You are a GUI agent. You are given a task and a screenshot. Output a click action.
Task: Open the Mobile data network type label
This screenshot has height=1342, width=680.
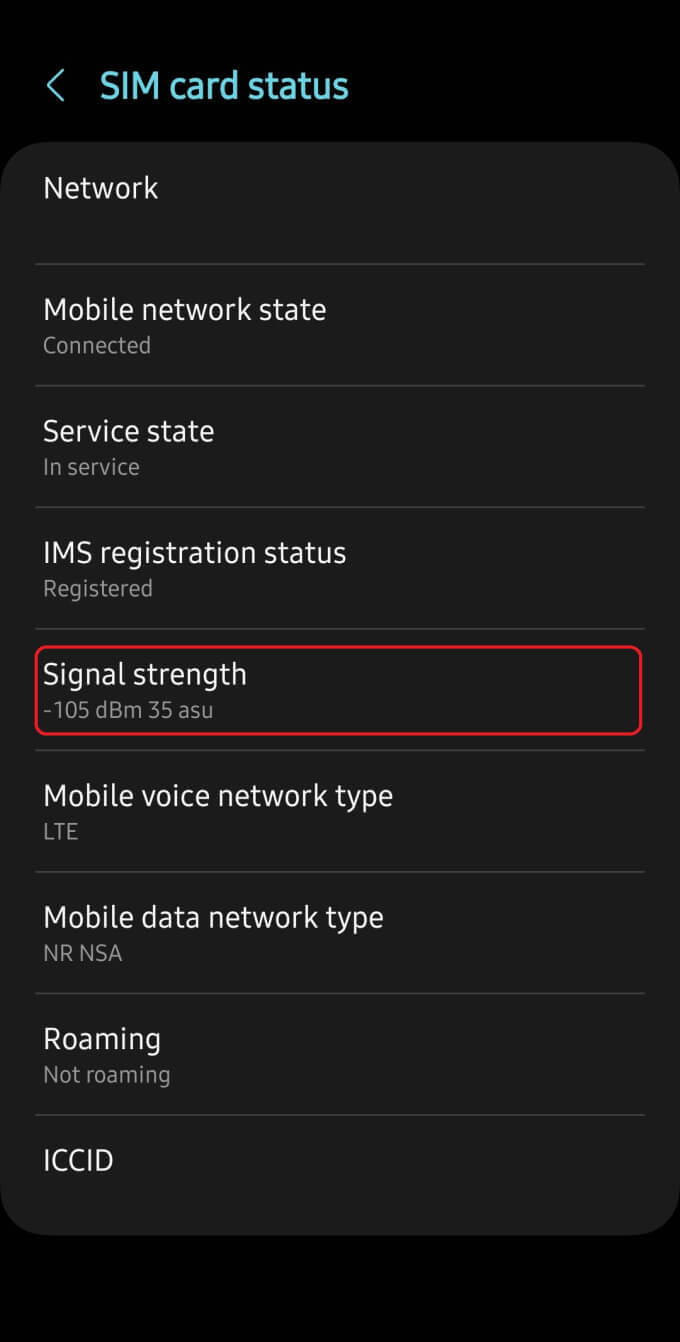coord(213,917)
